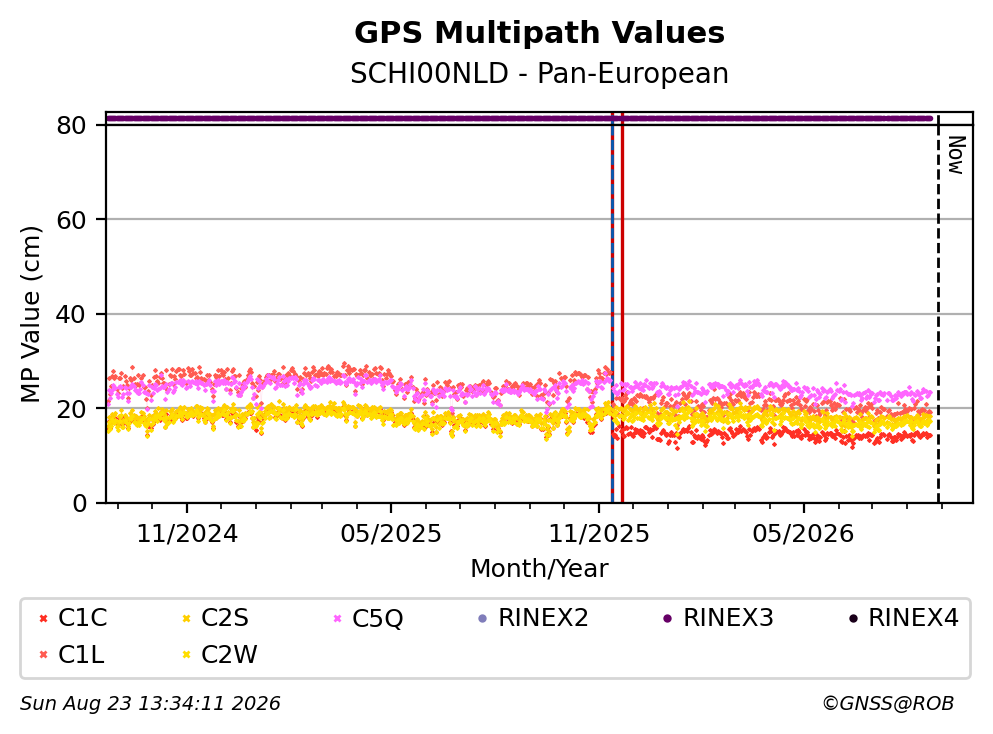Click the GPS Multipath Values title

[x=540, y=33]
